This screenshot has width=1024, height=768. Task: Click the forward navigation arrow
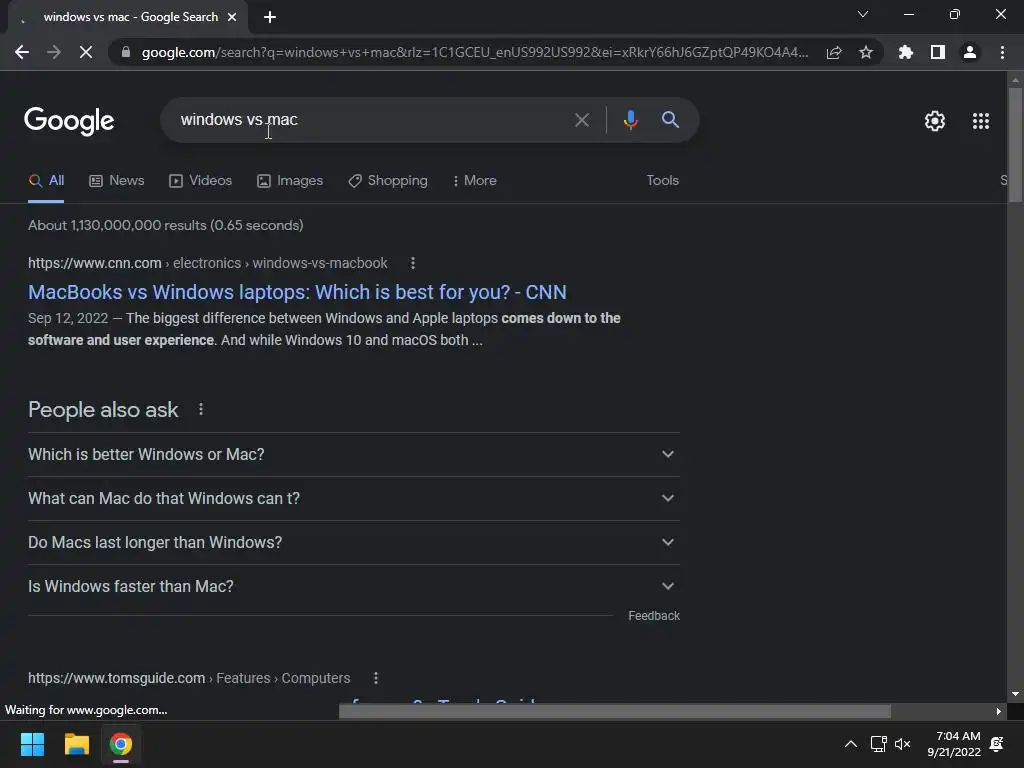coord(54,52)
